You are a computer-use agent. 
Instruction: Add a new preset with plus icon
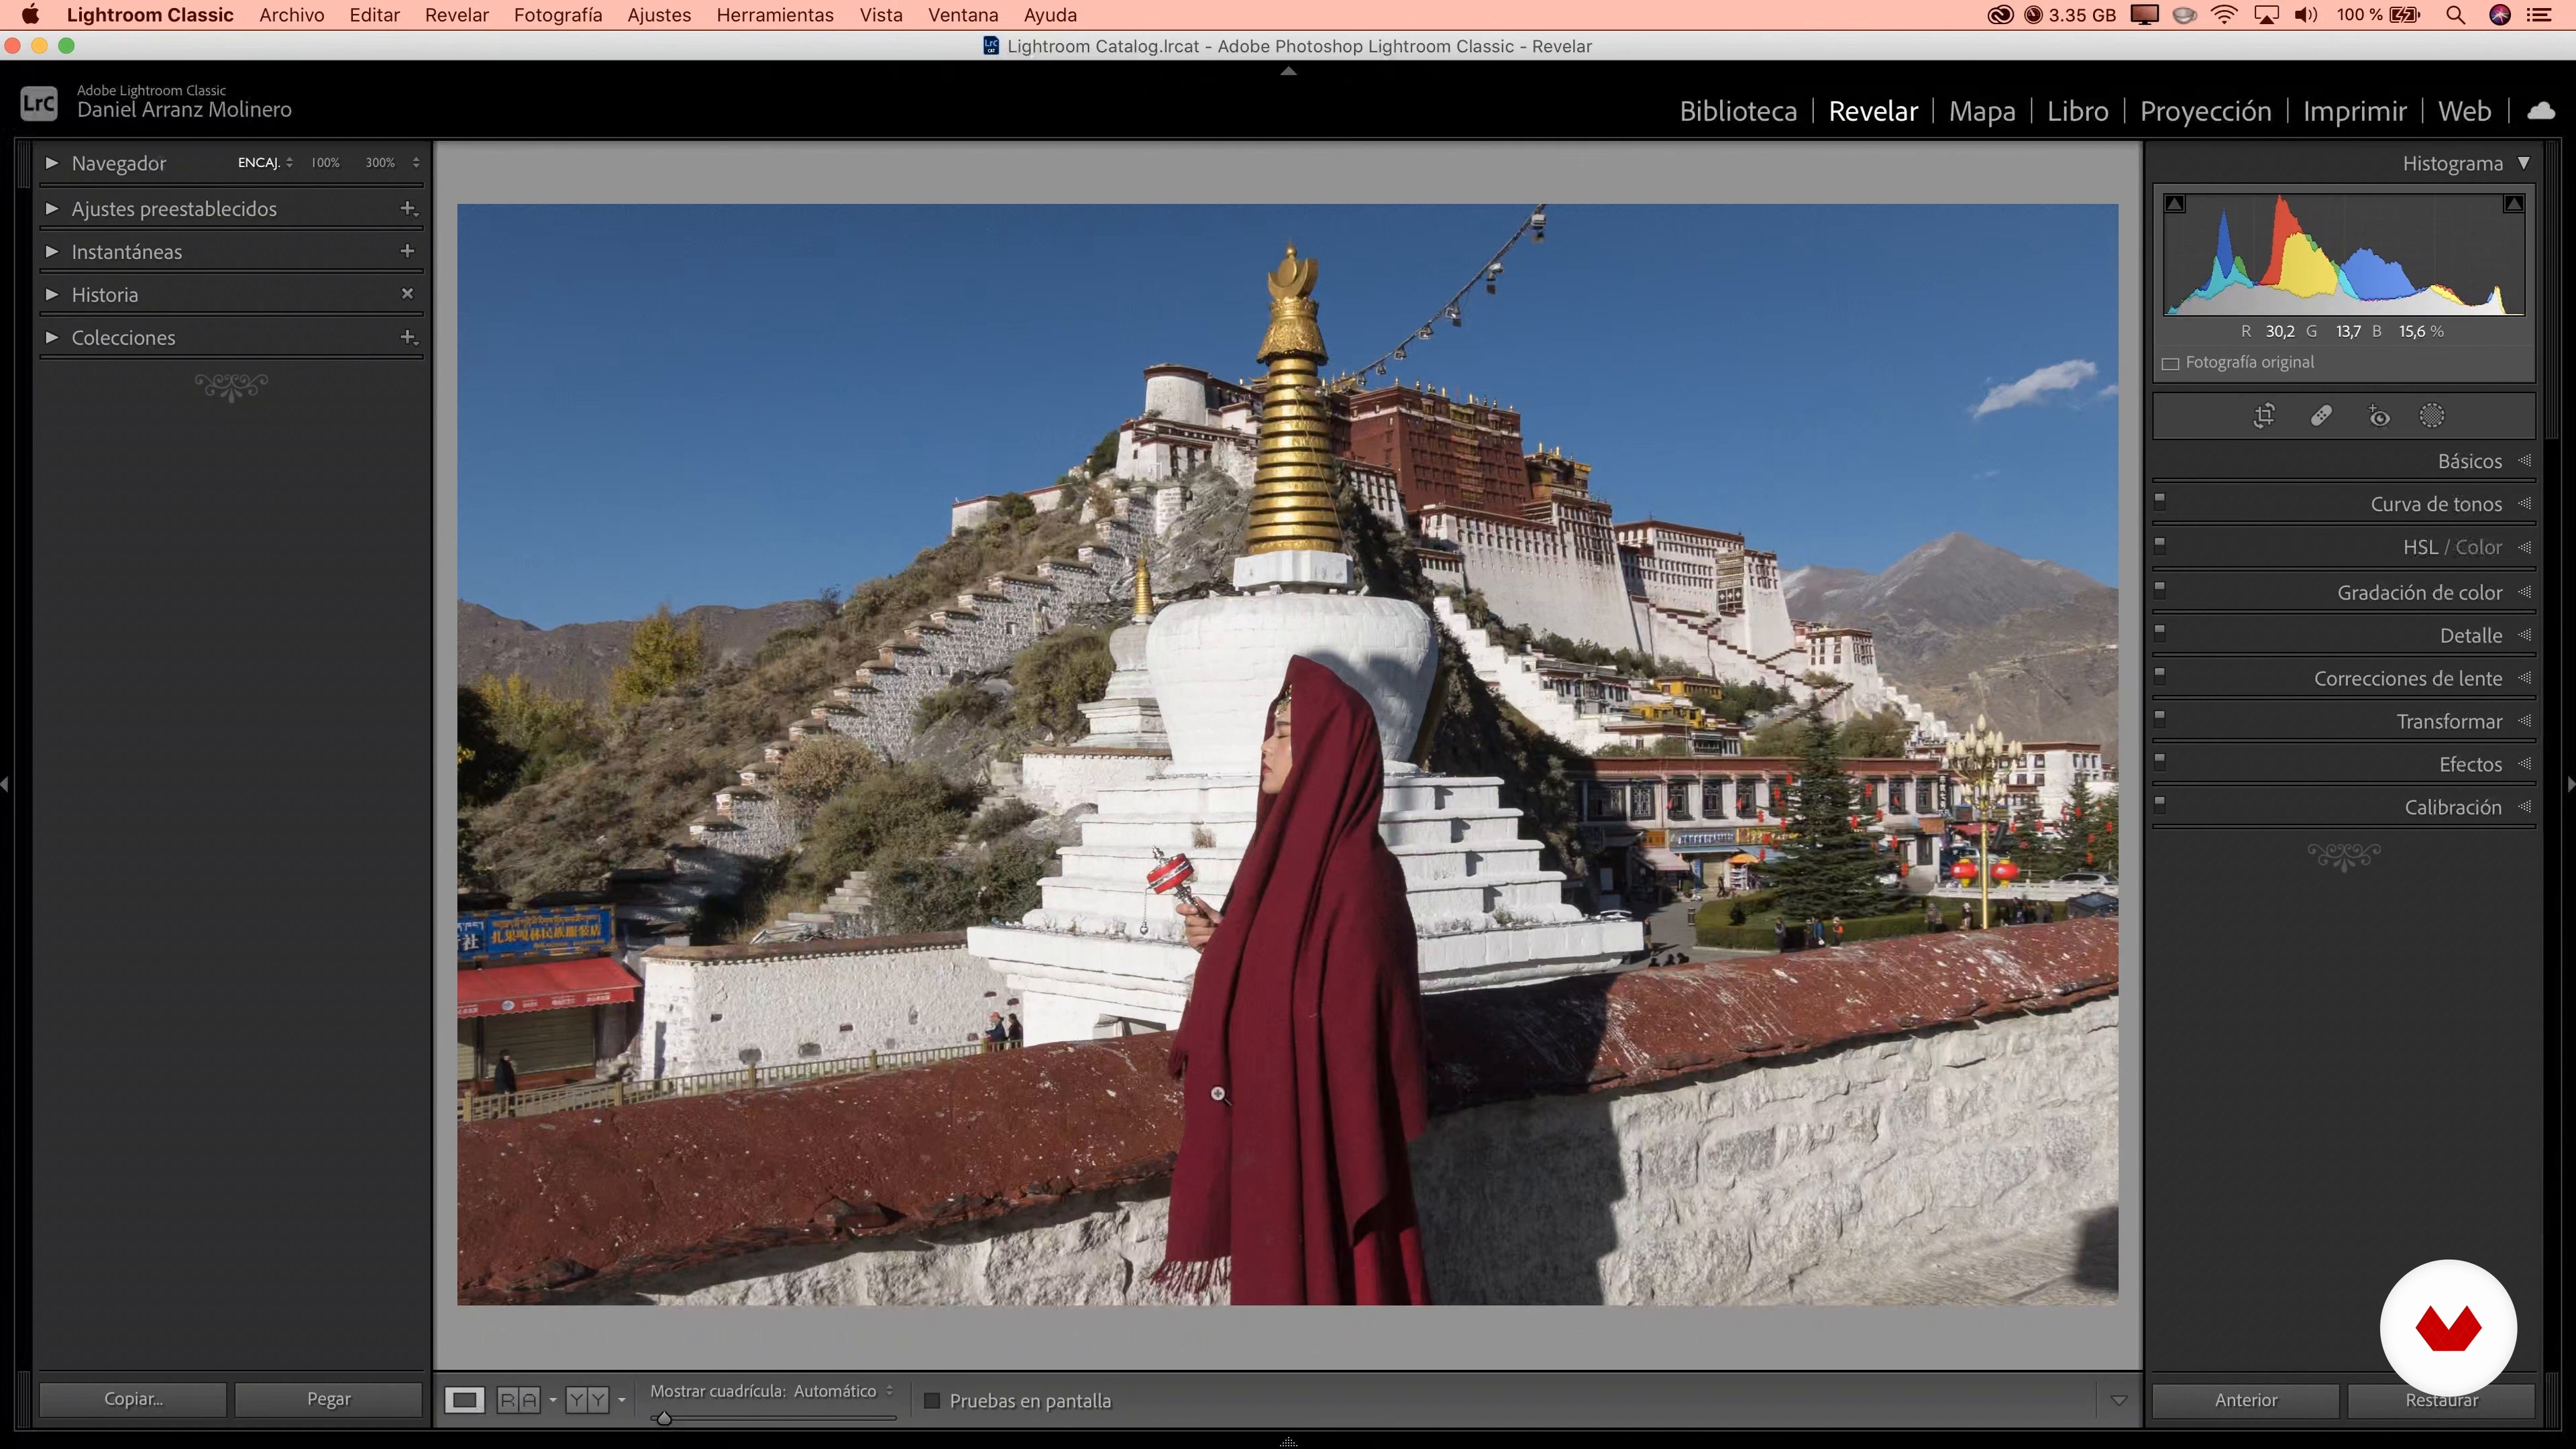408,208
